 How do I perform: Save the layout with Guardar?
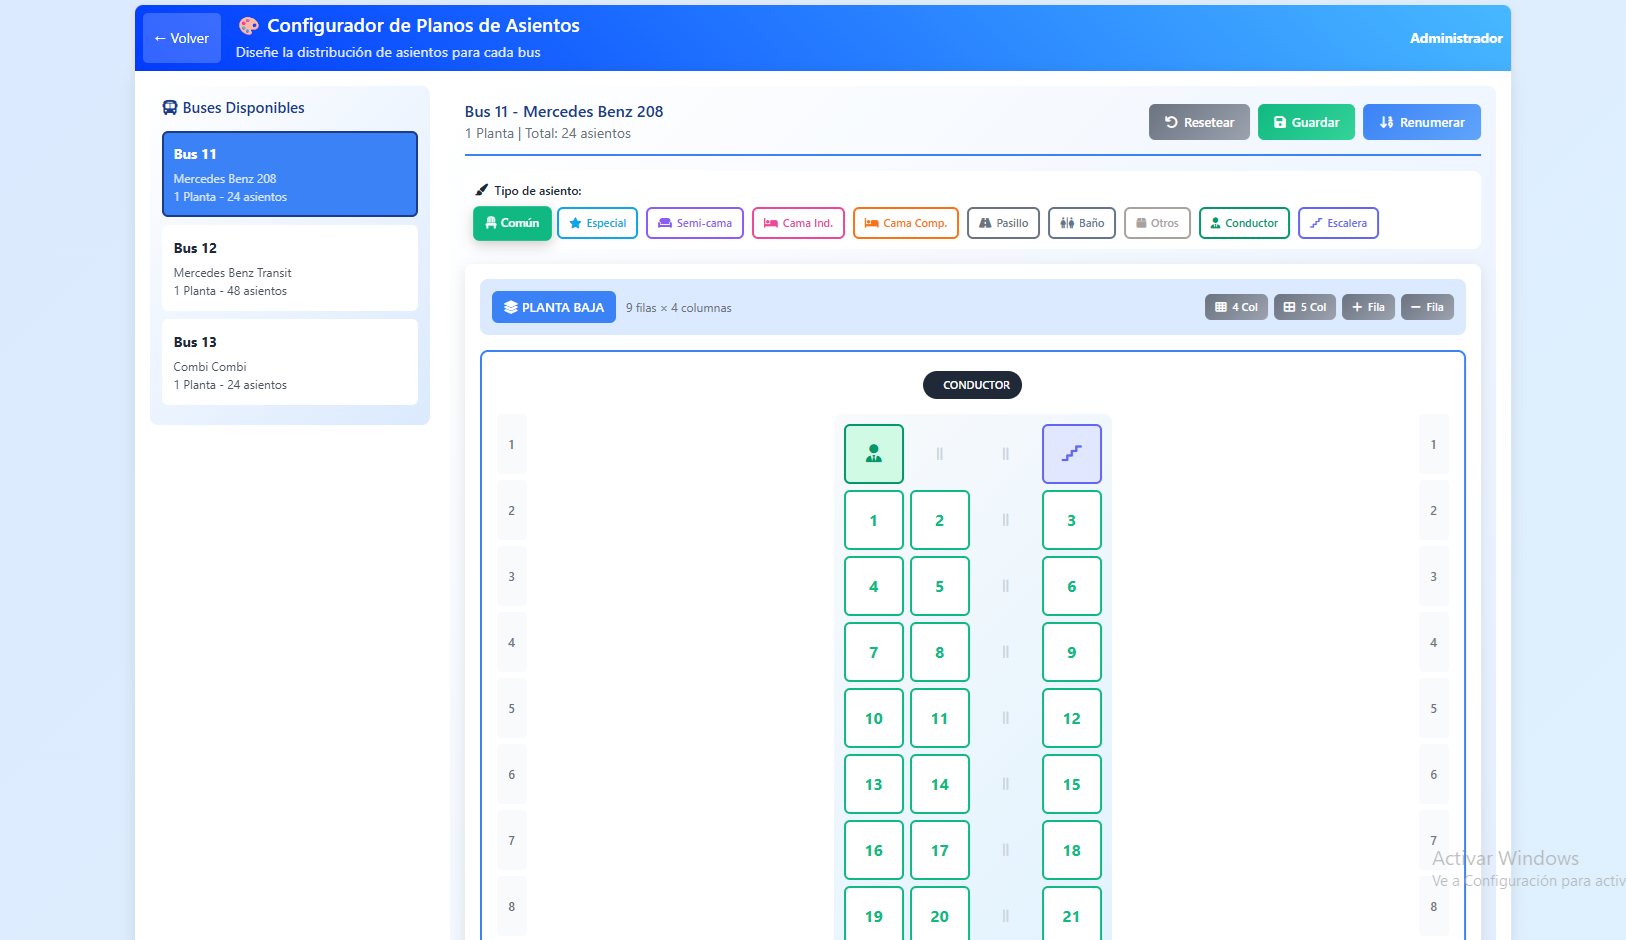point(1305,122)
